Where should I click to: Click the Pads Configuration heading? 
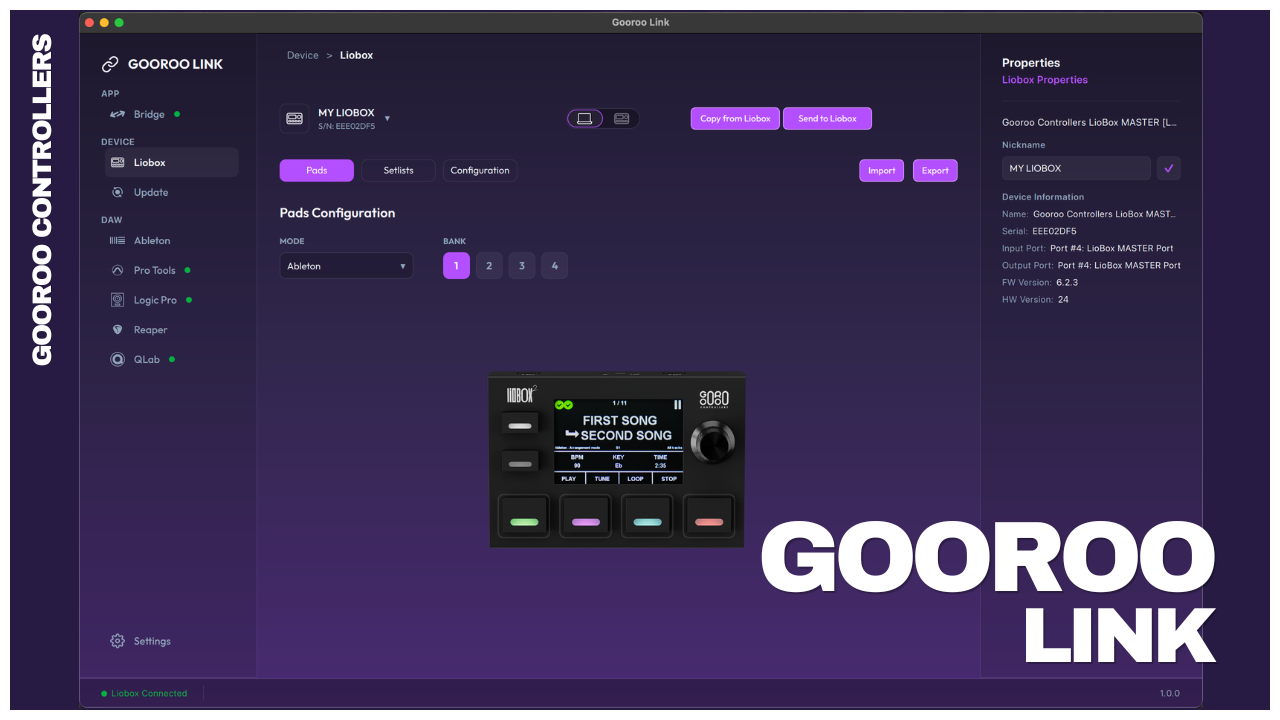337,213
